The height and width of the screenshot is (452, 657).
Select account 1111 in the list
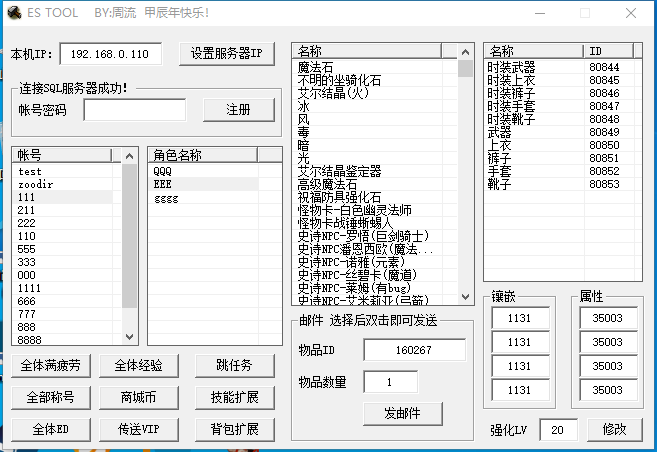pos(62,288)
